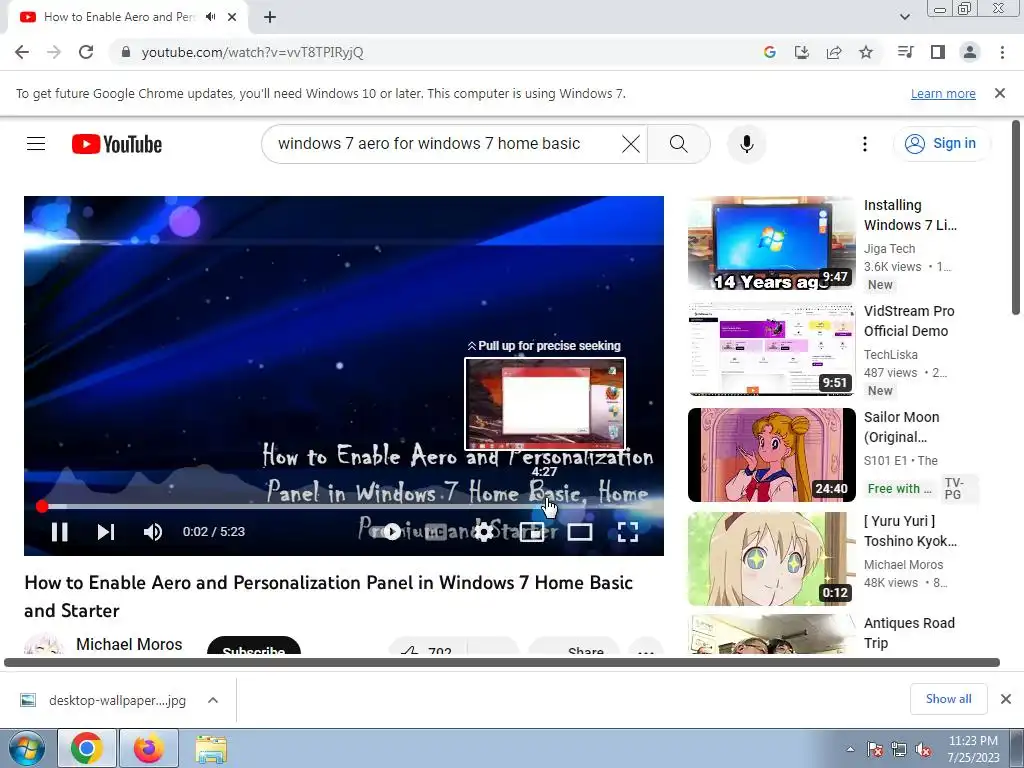
Task: Skip to next video
Action: [x=106, y=532]
